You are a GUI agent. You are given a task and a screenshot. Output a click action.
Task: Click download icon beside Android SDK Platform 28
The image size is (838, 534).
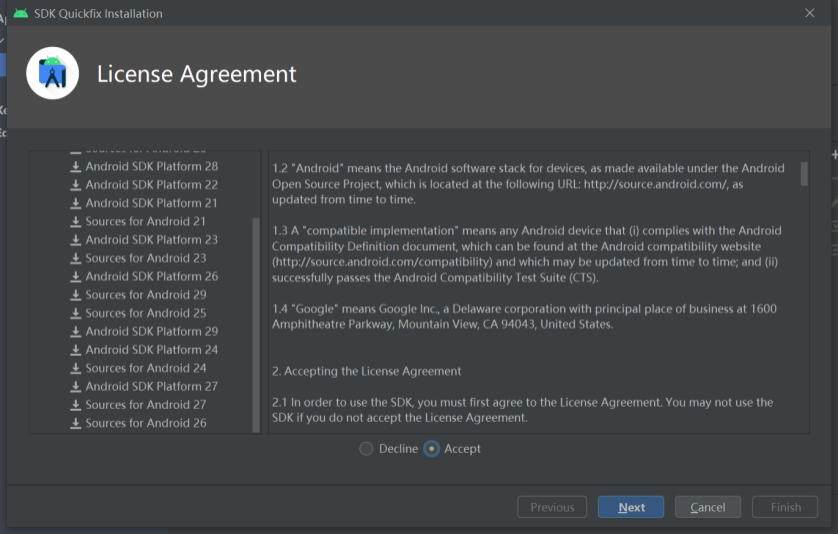tap(75, 166)
